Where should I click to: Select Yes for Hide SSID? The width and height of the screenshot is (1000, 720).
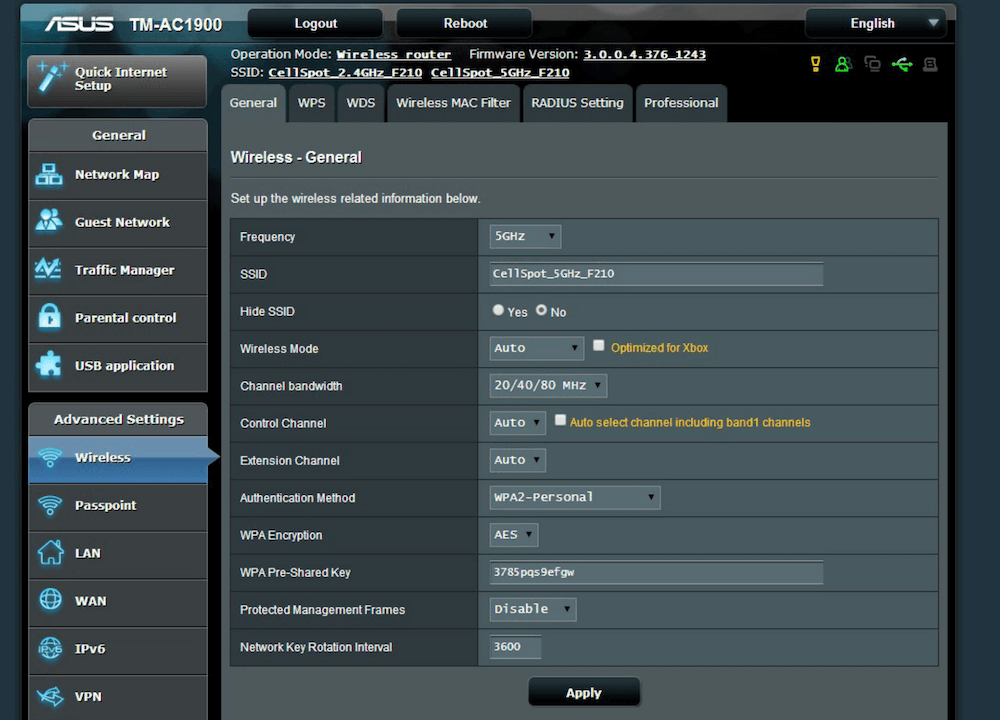pos(498,311)
